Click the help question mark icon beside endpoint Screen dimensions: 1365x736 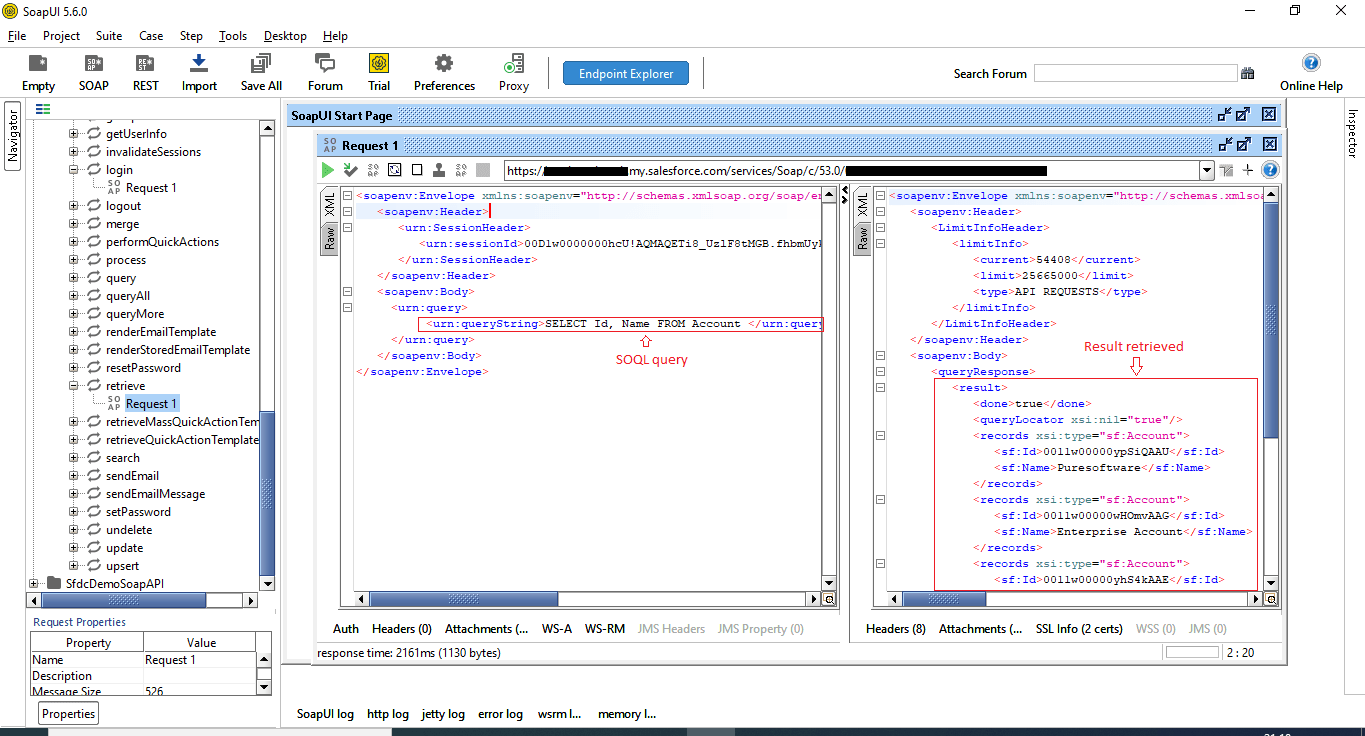tap(1270, 170)
